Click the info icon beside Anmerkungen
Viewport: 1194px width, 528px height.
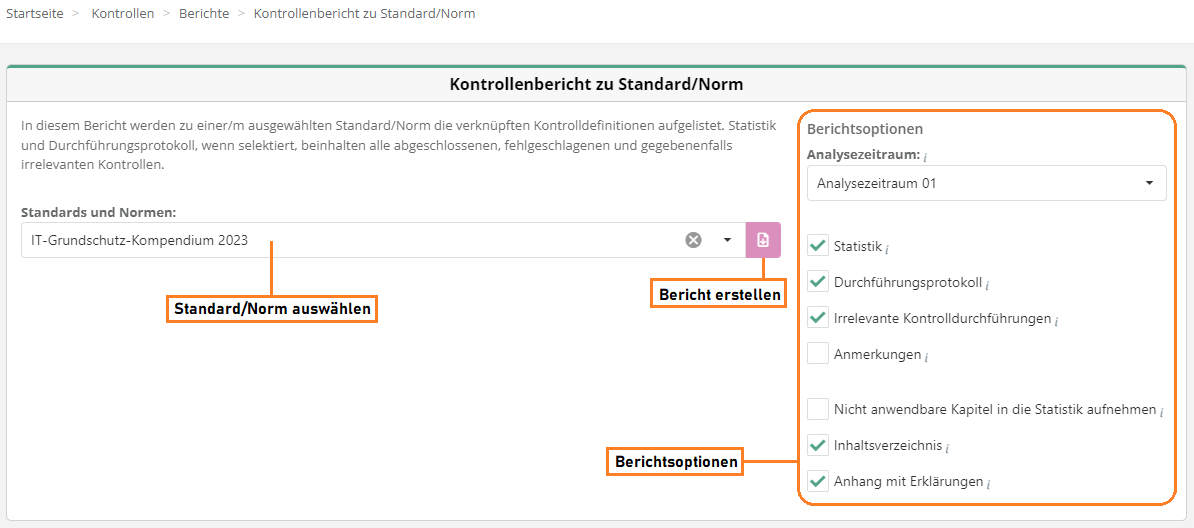(927, 357)
